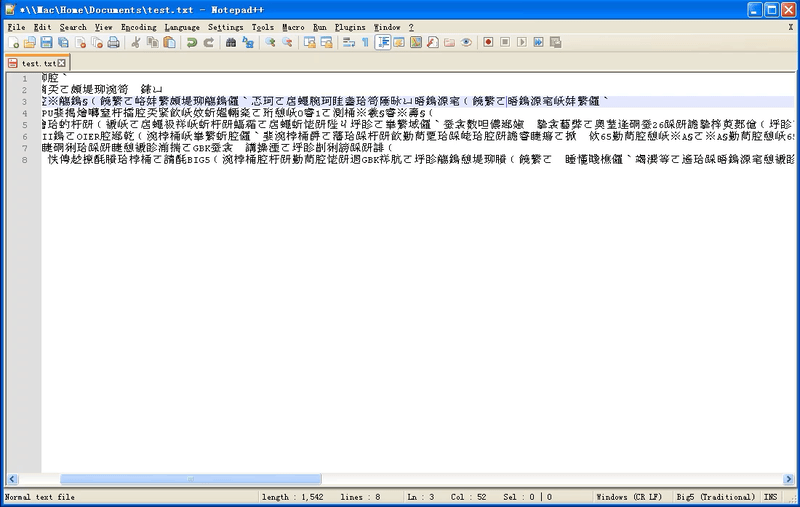Open the Tools menu
This screenshot has width=800, height=507.
263,28
